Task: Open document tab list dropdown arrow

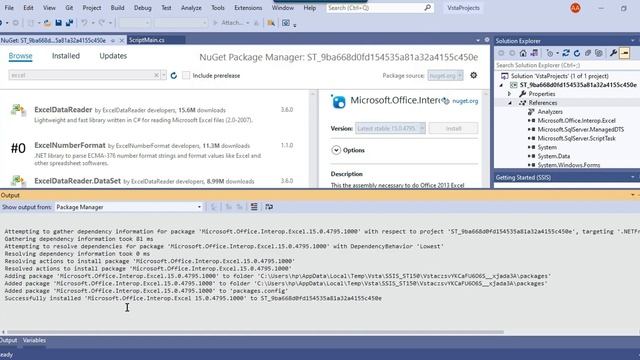Action: 478,40
